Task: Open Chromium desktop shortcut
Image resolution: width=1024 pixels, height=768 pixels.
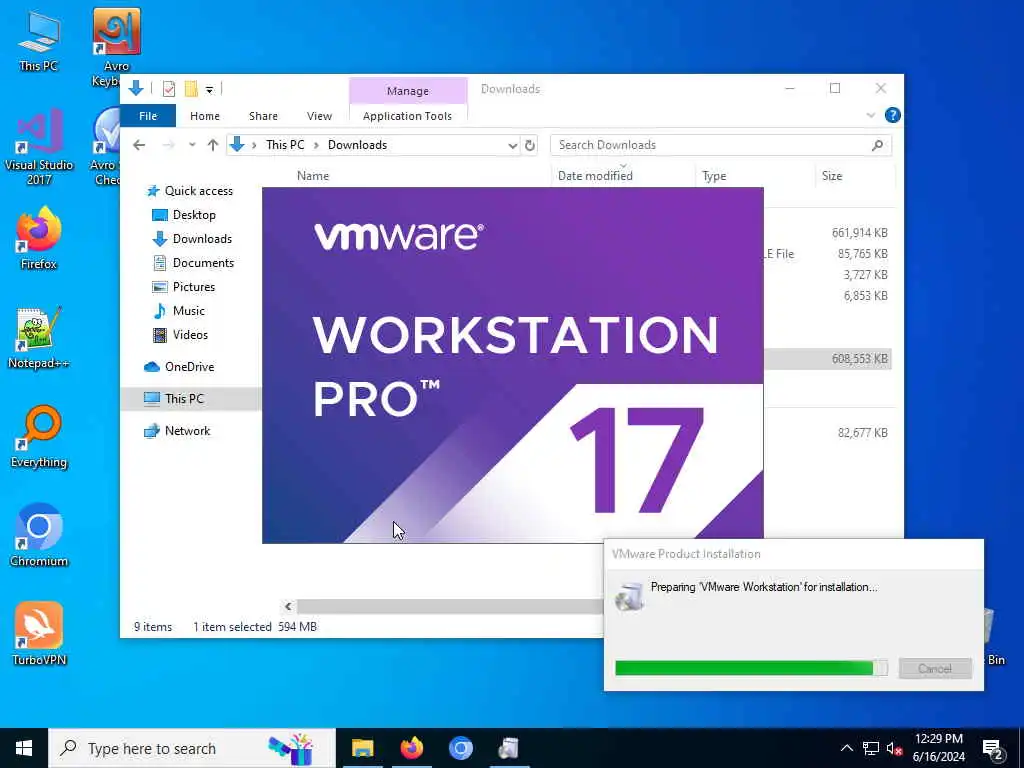Action: pyautogui.click(x=39, y=536)
